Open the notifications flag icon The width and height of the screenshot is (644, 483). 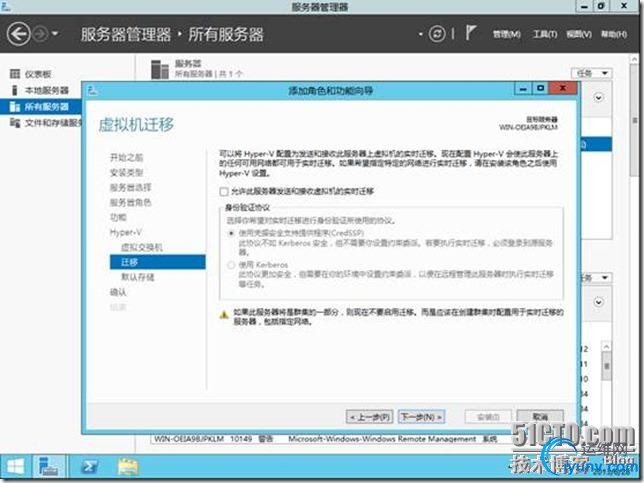(470, 33)
